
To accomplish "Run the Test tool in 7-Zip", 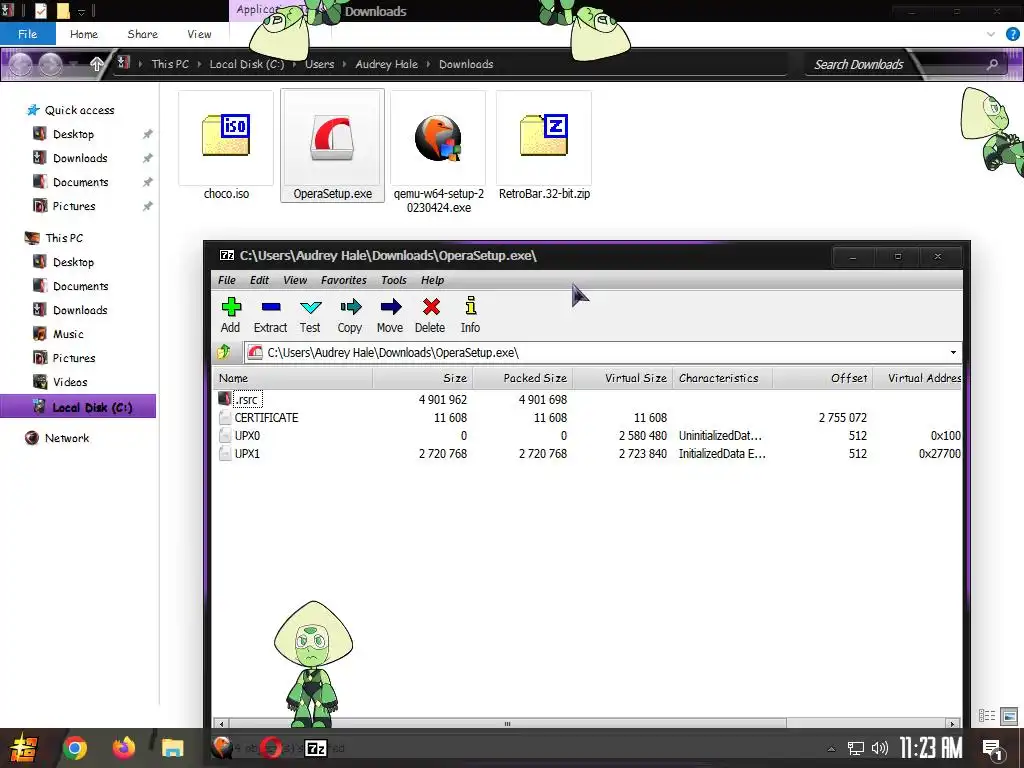I will pyautogui.click(x=310, y=315).
